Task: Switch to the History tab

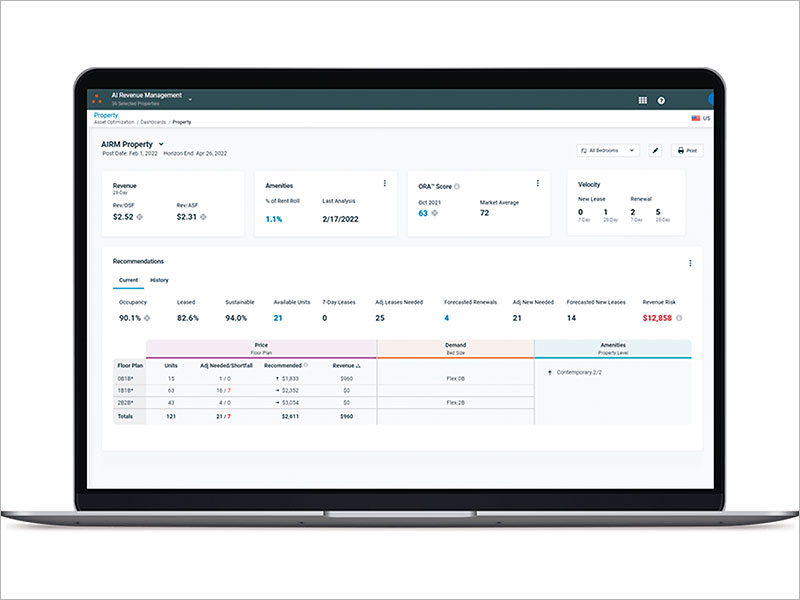Action: (x=159, y=280)
